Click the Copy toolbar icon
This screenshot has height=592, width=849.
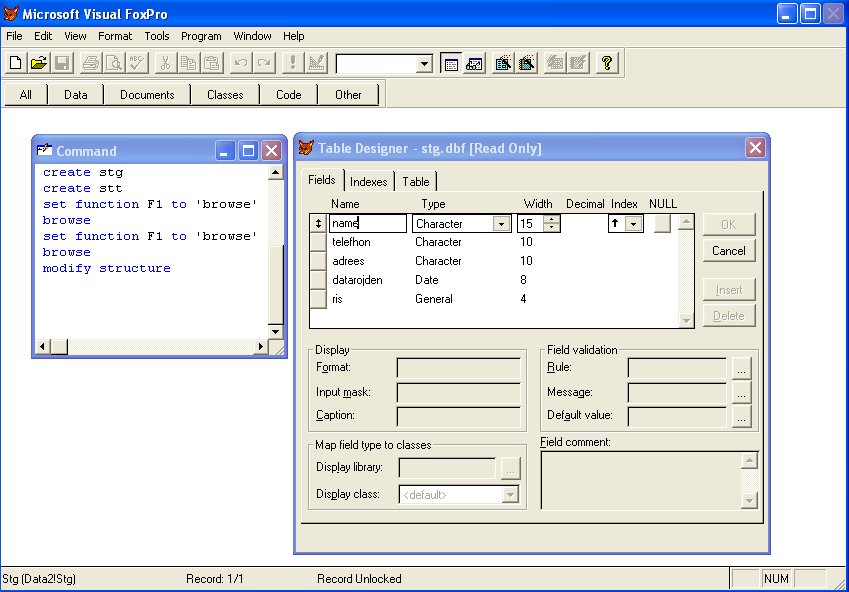coord(188,63)
